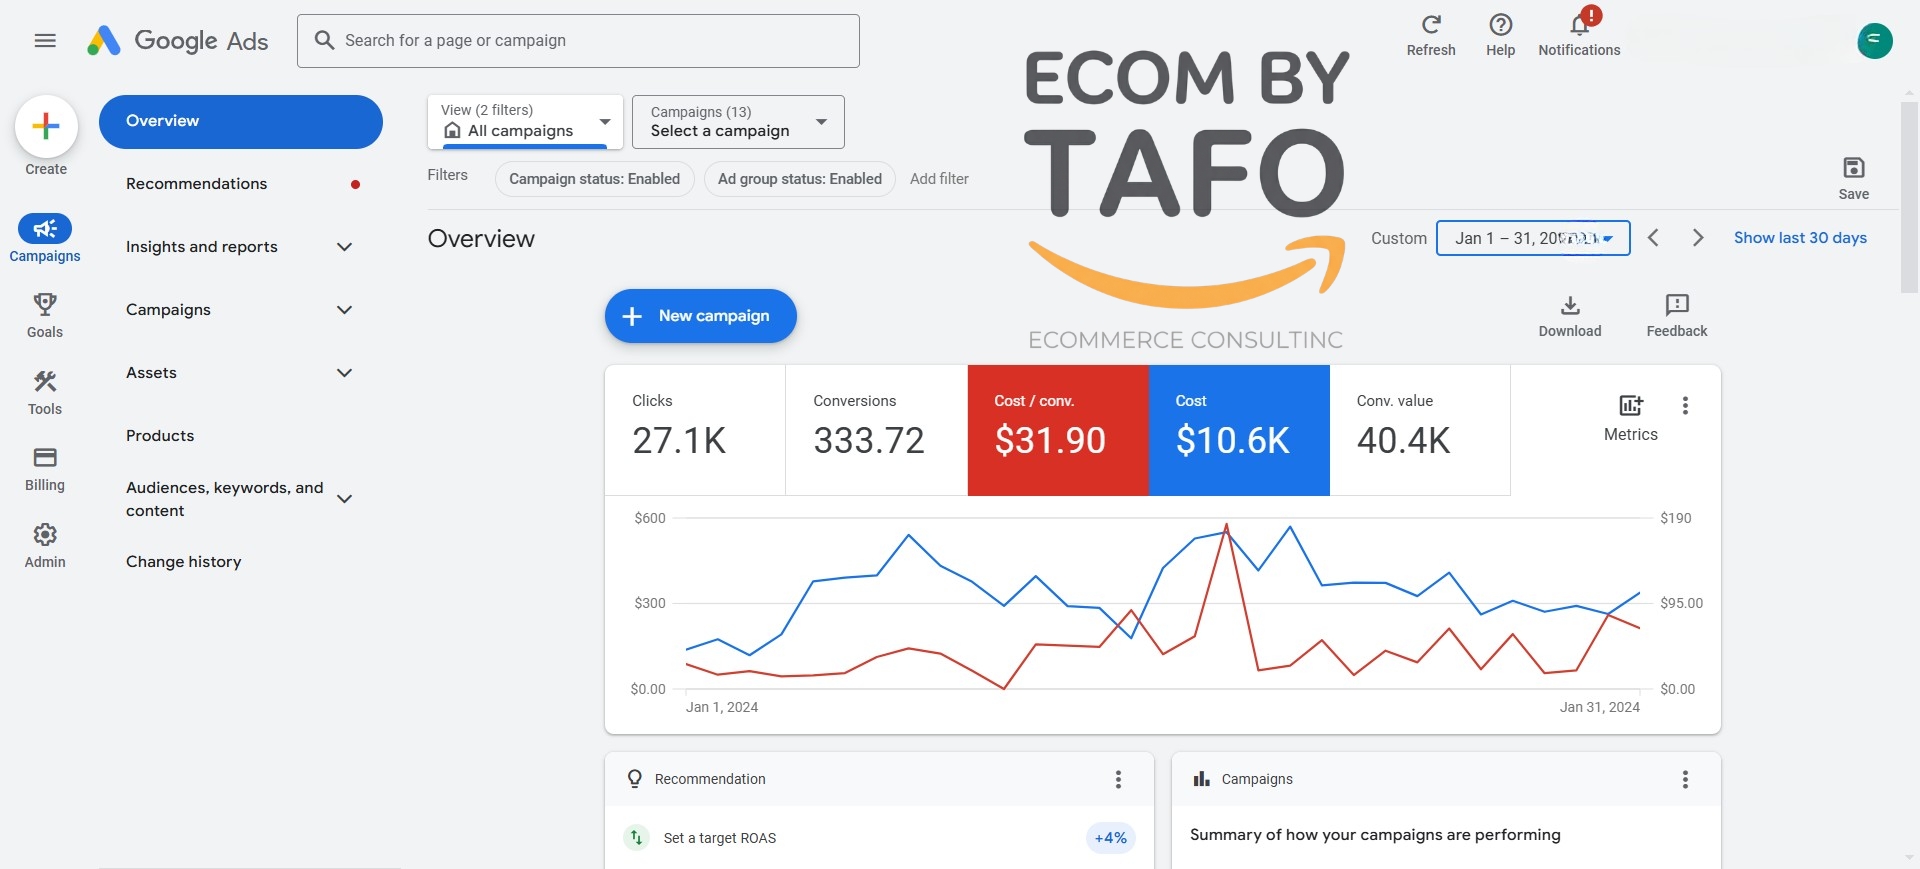Open the Metrics chart settings icon
This screenshot has height=869, width=1920.
point(1630,406)
